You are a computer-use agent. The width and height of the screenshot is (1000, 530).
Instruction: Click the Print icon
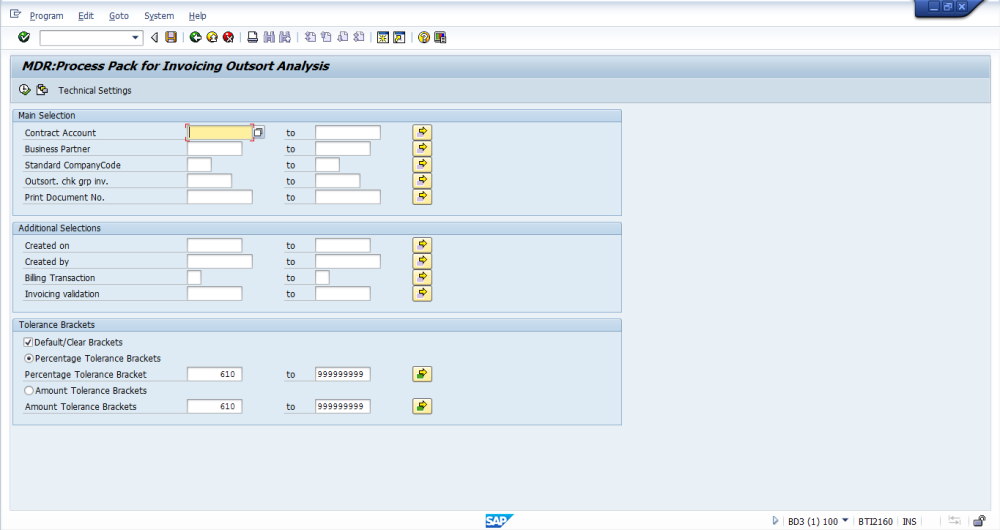pyautogui.click(x=253, y=37)
